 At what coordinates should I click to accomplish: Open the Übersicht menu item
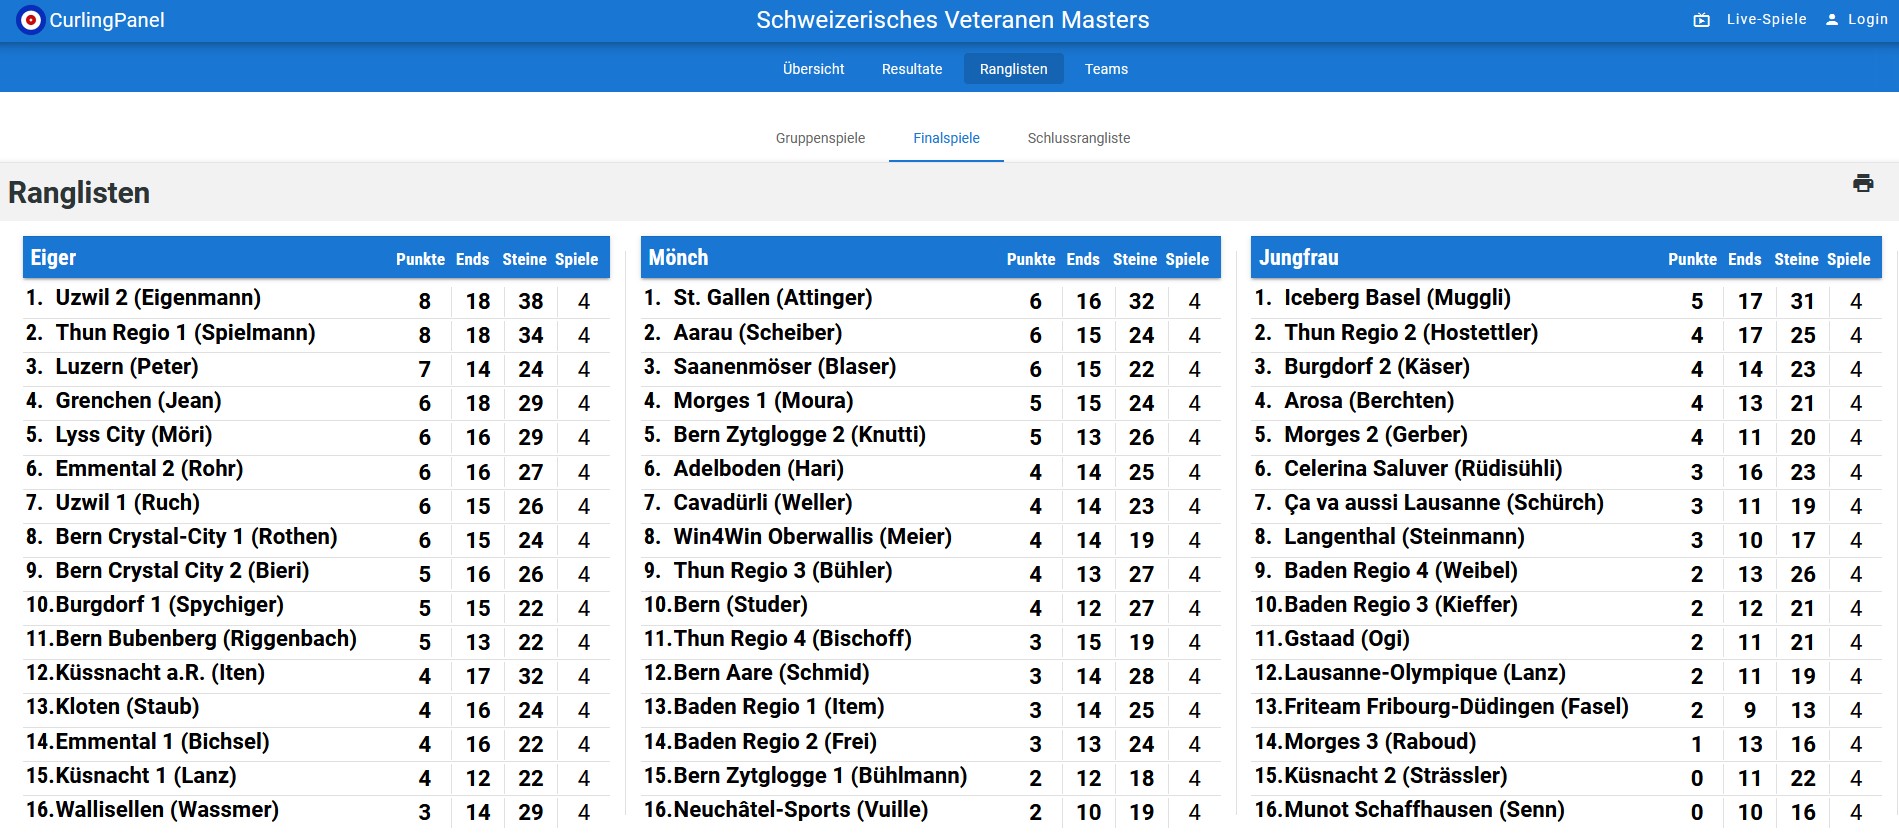[813, 69]
